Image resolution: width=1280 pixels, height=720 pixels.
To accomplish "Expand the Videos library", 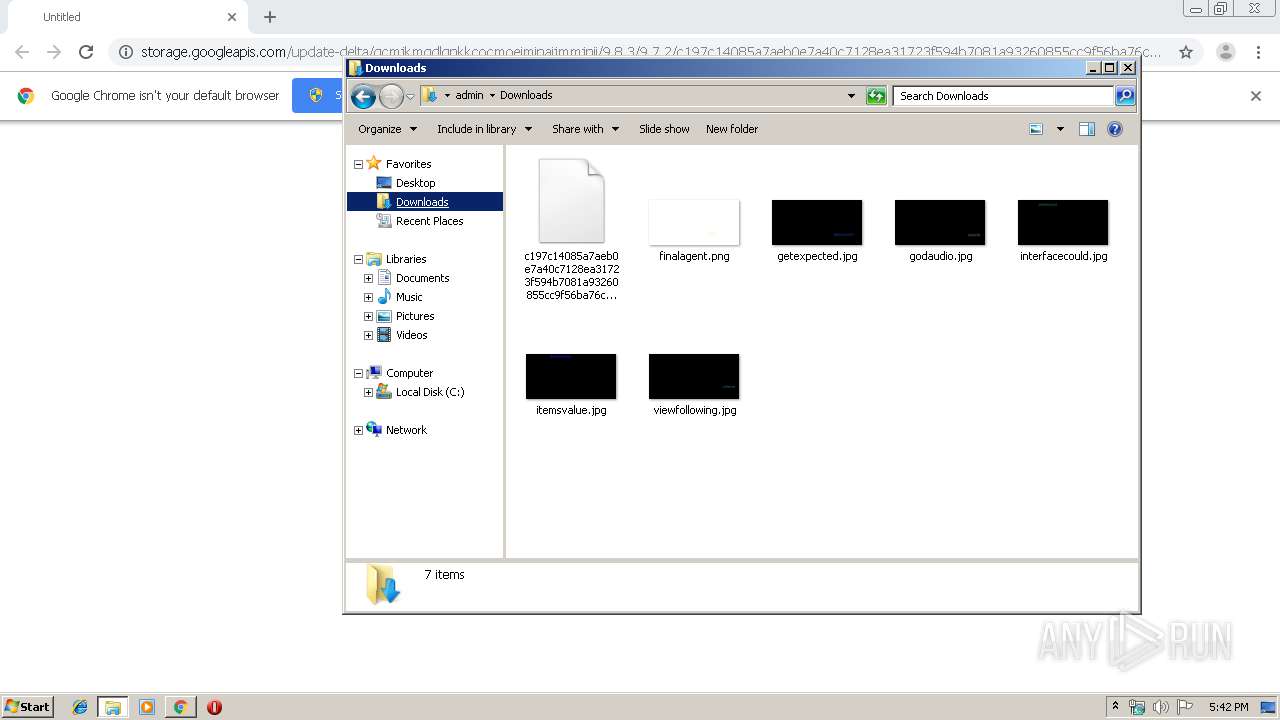I will point(368,335).
